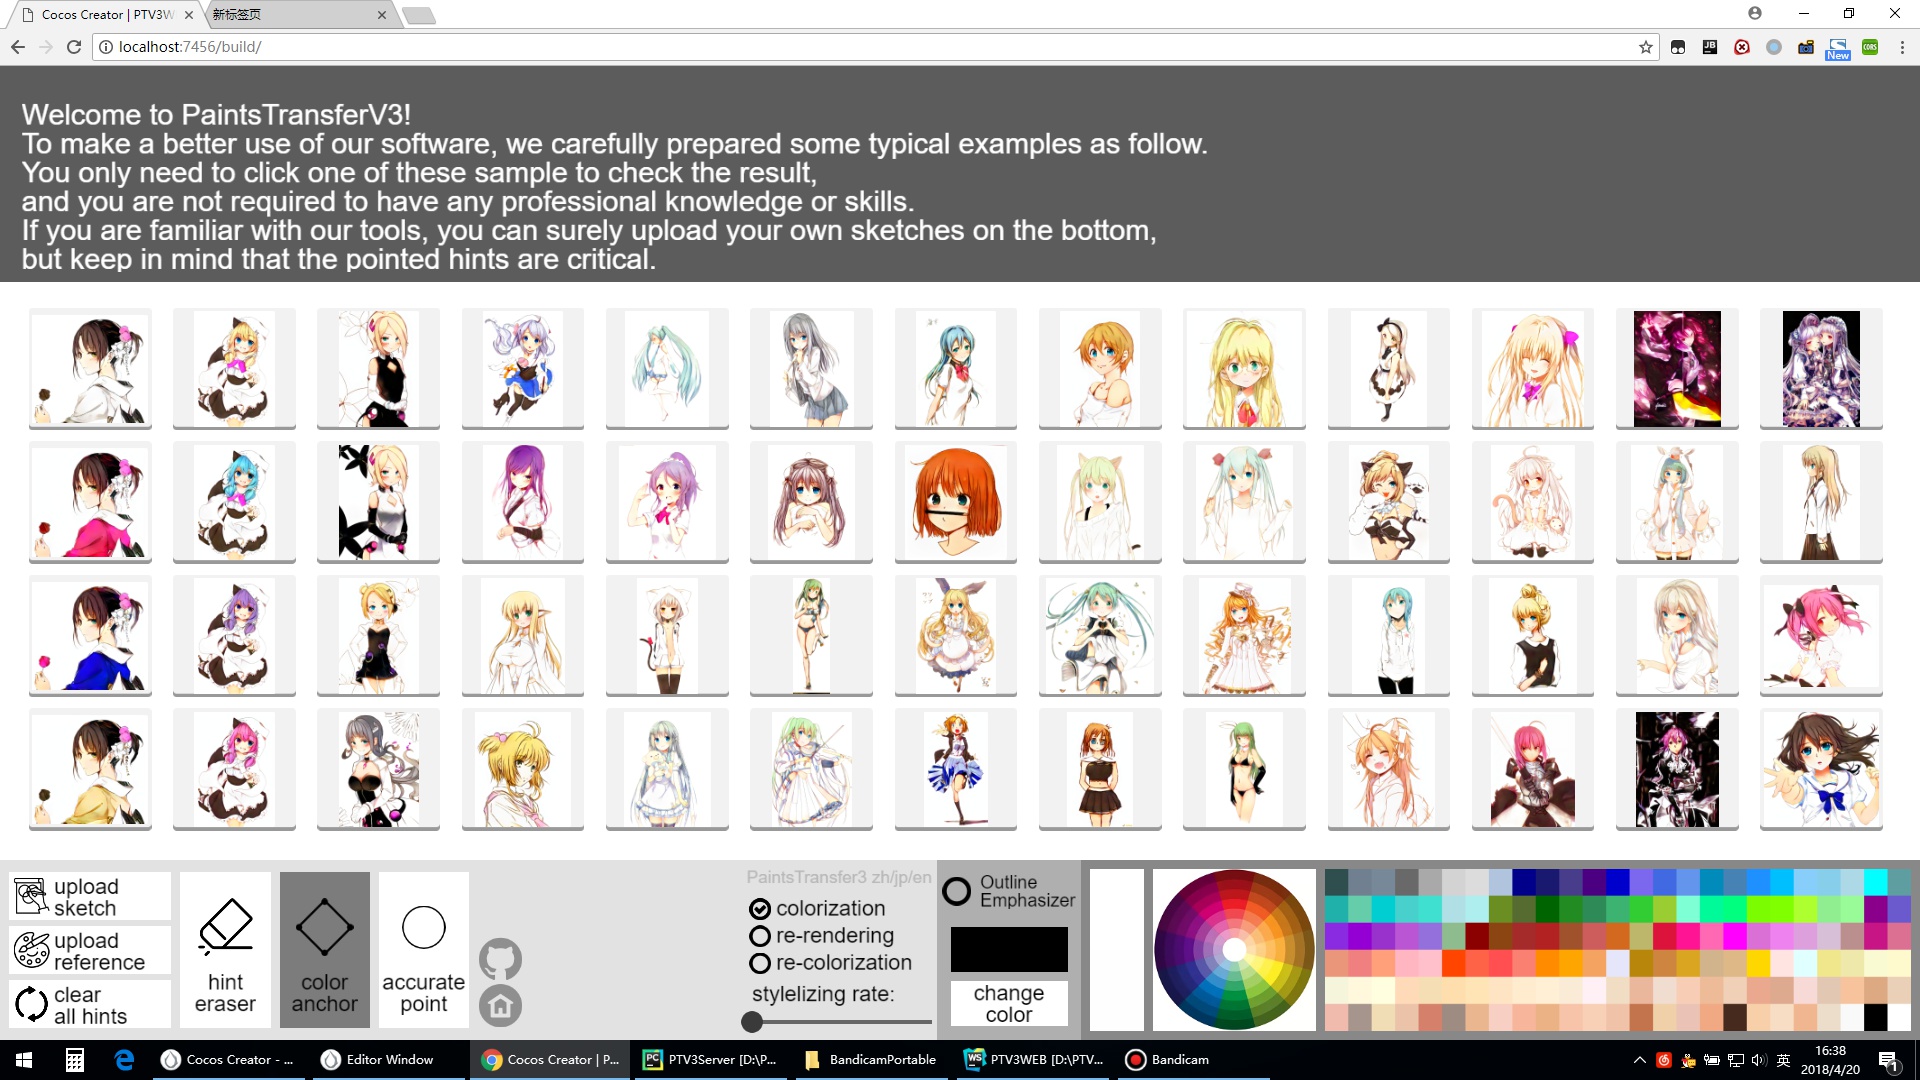The height and width of the screenshot is (1080, 1920).
Task: Click the center of the color wheel
Action: 1234,950
